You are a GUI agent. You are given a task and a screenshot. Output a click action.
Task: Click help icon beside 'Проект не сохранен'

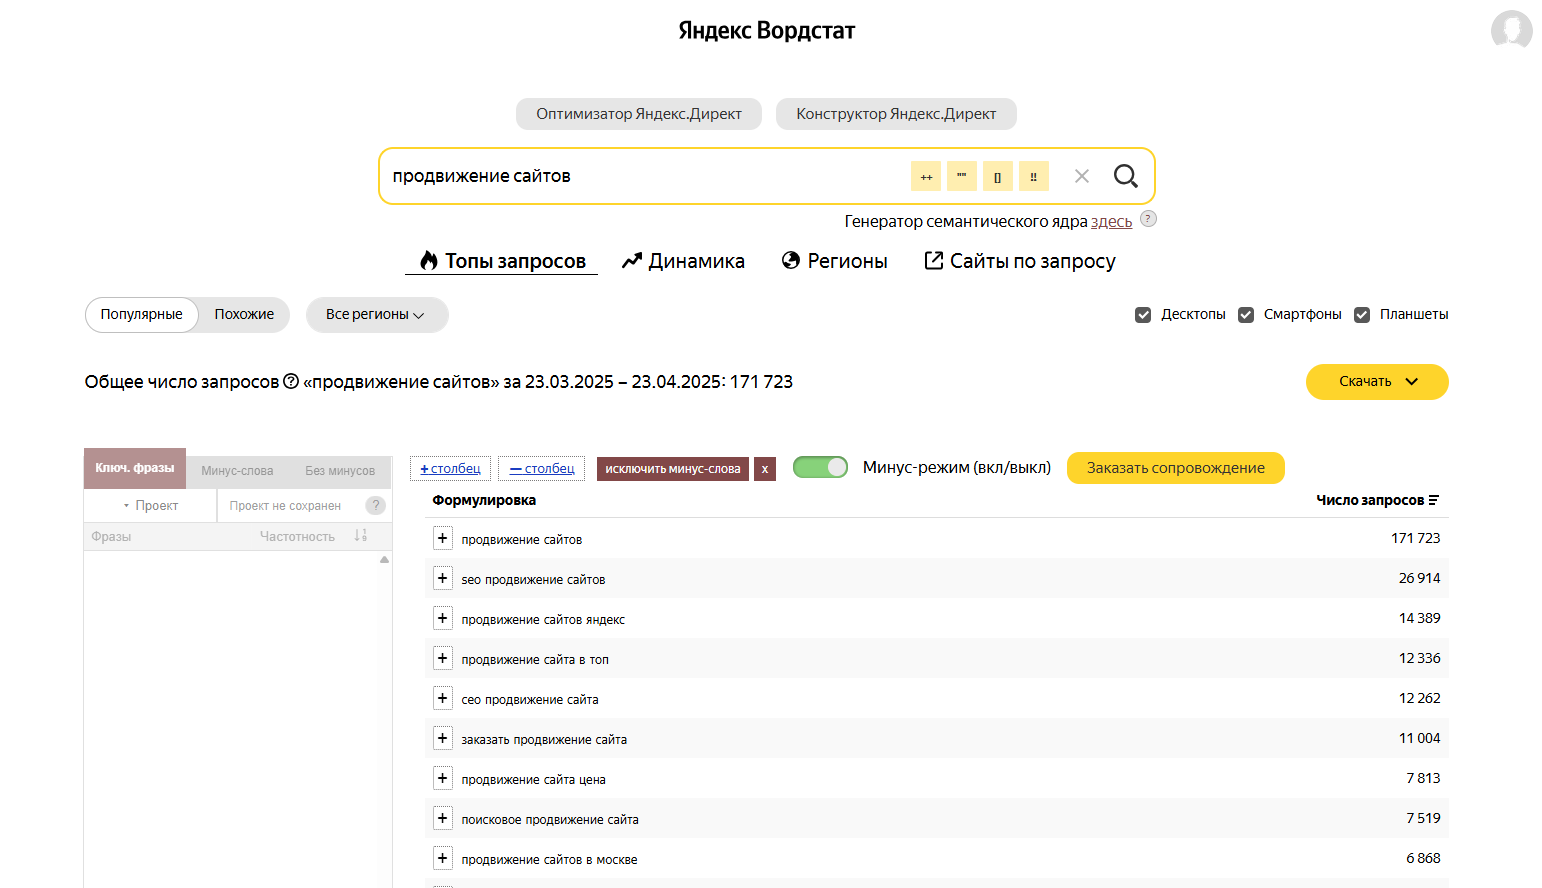(376, 505)
